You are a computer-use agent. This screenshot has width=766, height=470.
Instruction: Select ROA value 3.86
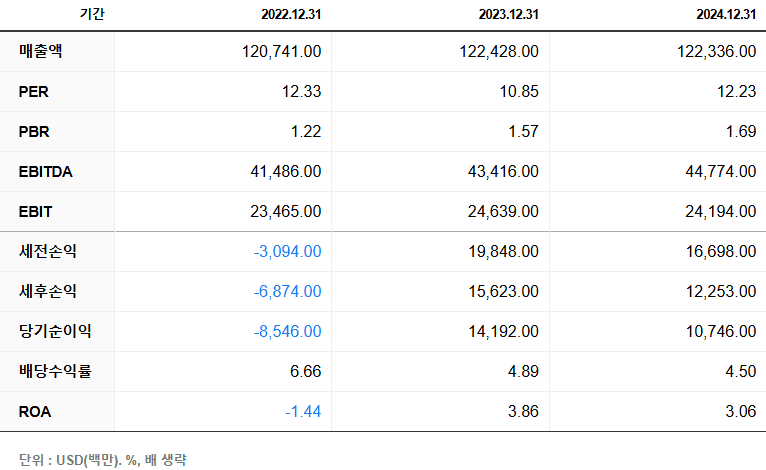click(523, 411)
